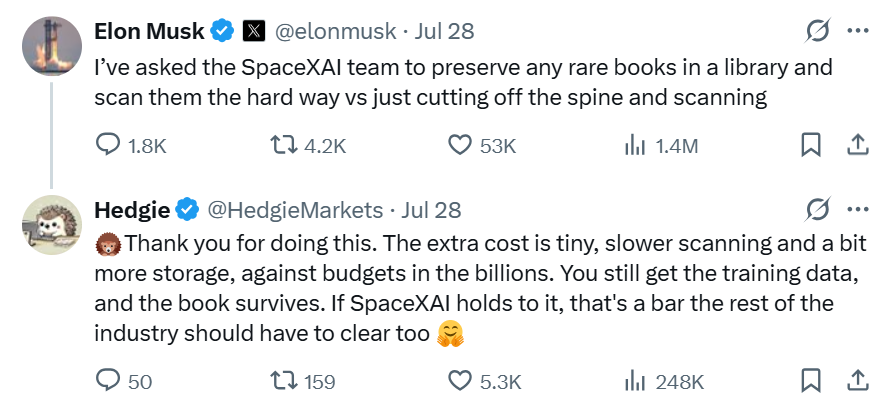Viewport: 894px width, 414px height.
Task: Open Hedgie's hedgehog avatar
Action: (52, 225)
